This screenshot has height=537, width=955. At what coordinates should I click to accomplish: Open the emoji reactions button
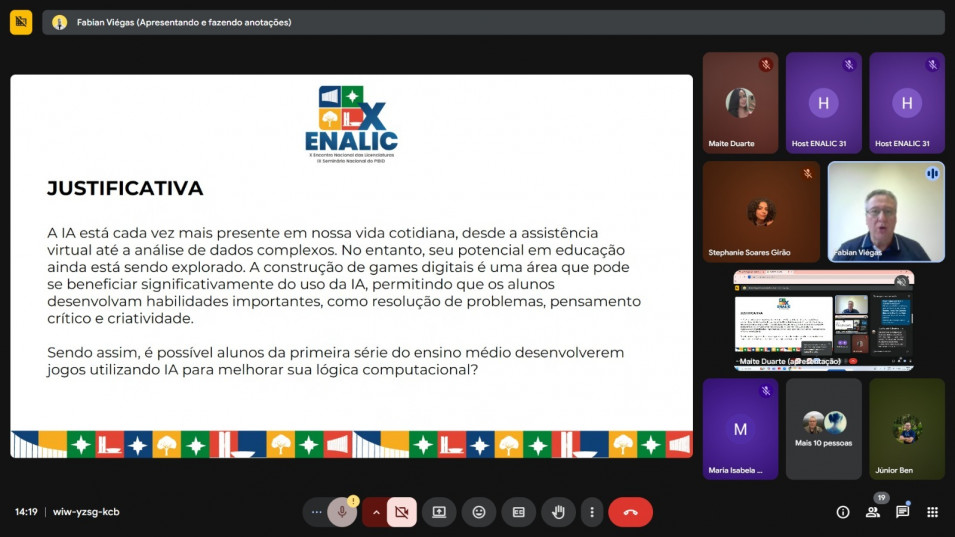479,512
